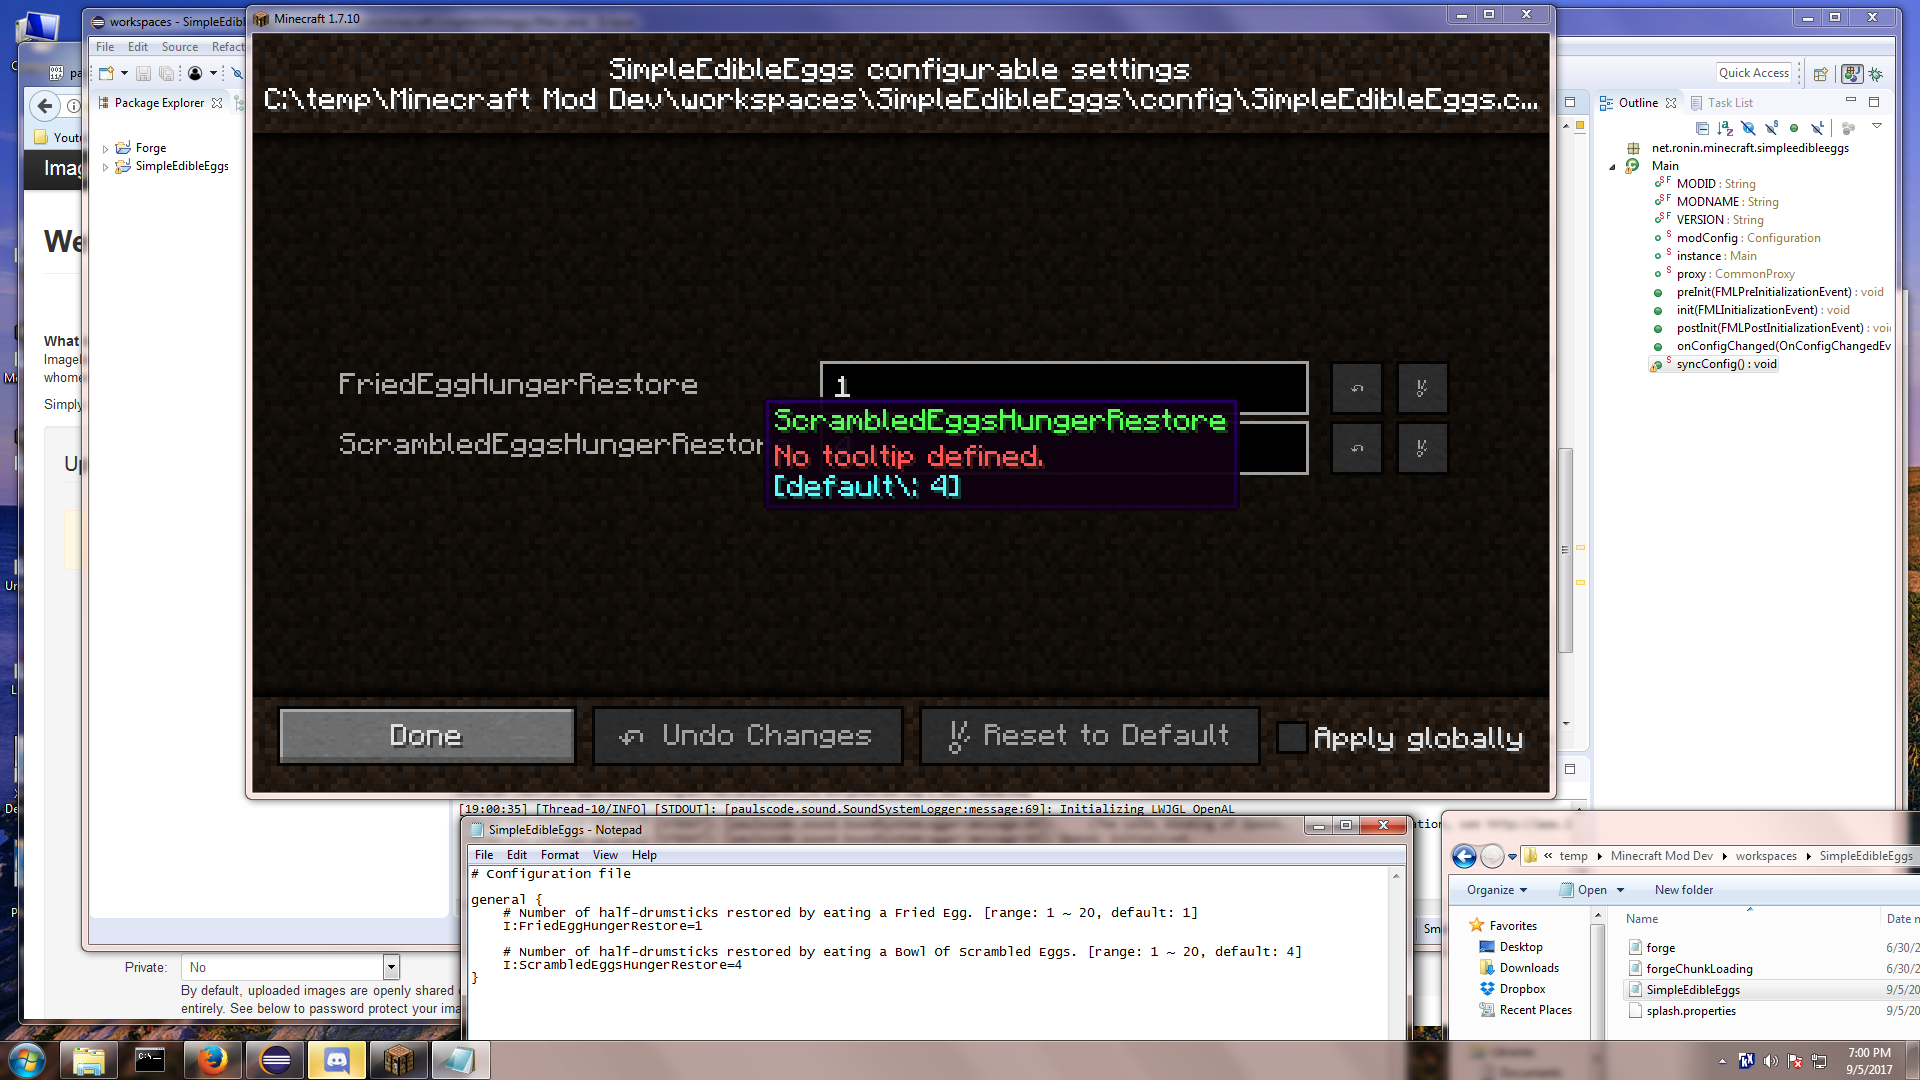Screen dimensions: 1920x1080
Task: Switch to the Java perspective icon
Action: [x=1851, y=74]
